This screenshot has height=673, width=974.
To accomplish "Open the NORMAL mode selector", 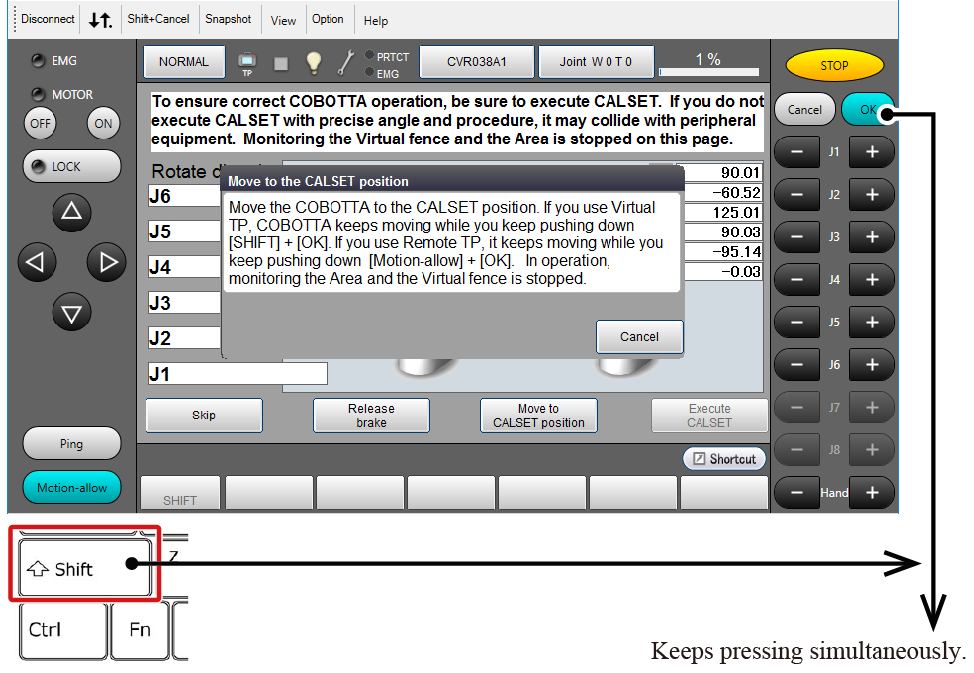I will click(x=184, y=62).
